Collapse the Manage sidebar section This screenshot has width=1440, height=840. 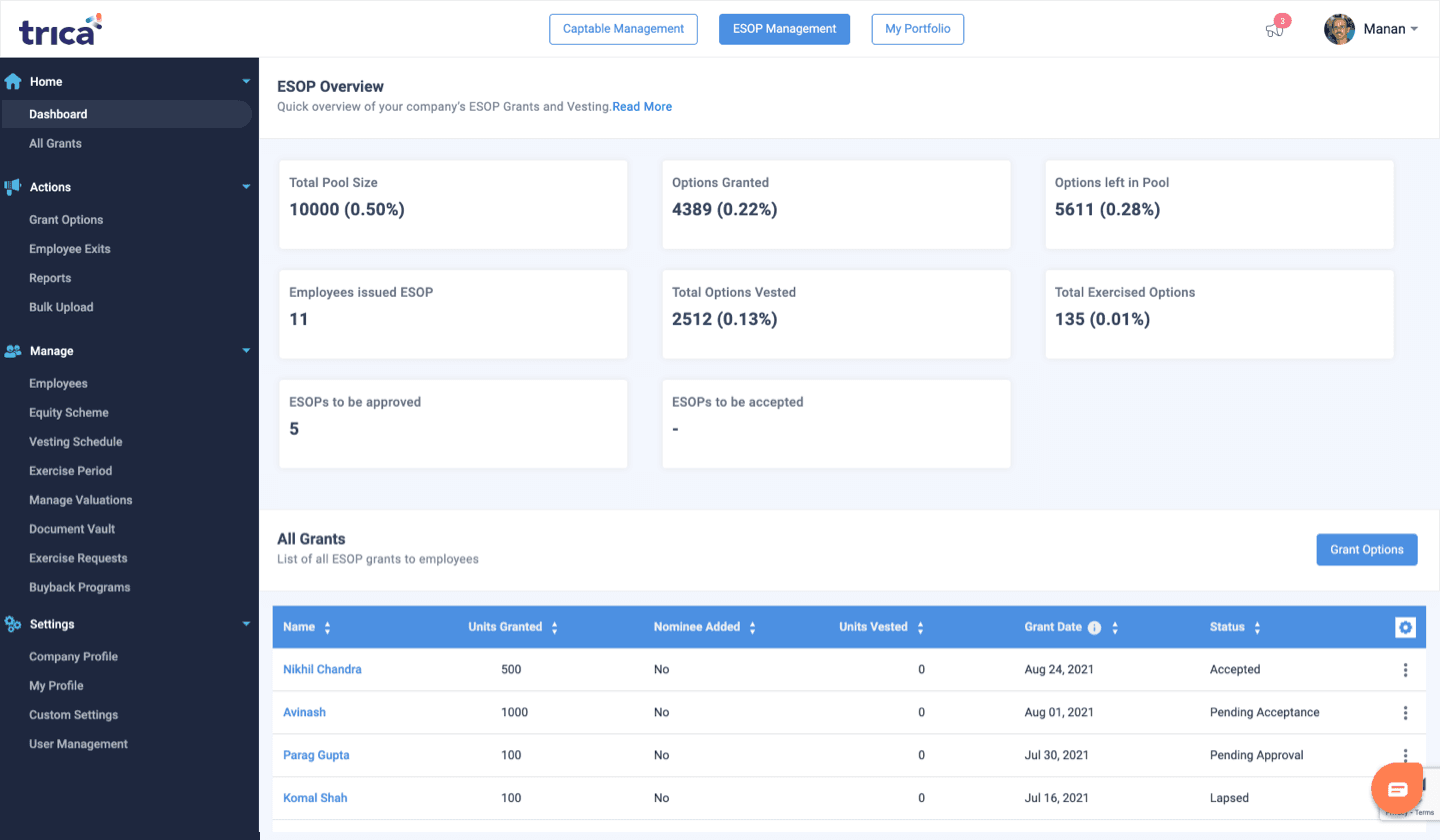[x=246, y=351]
